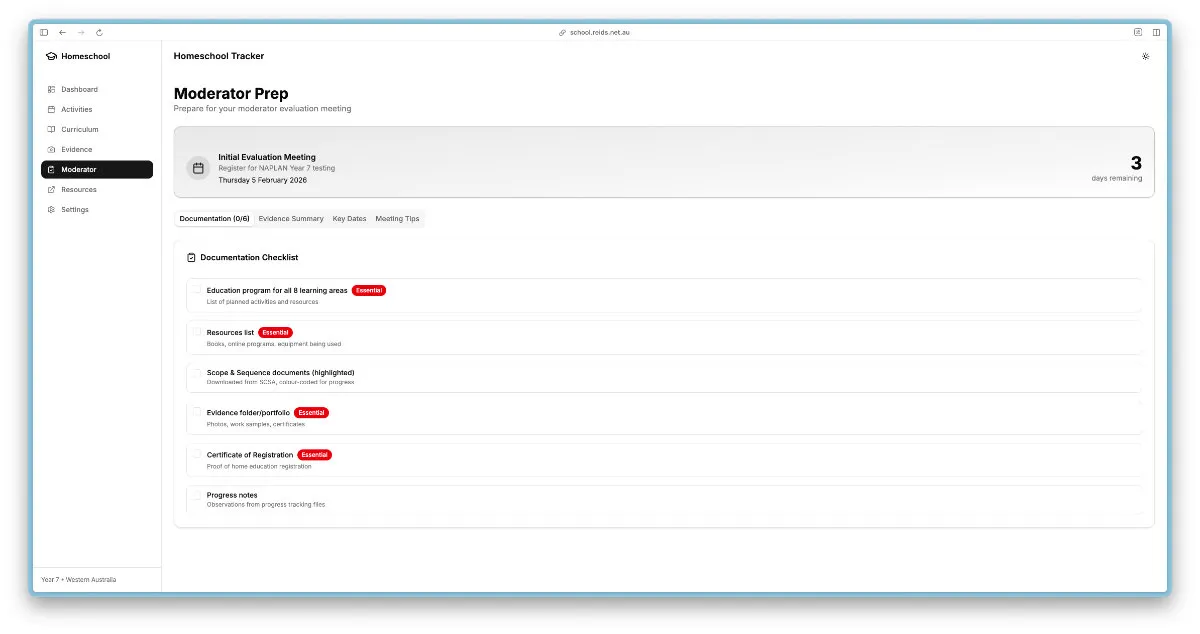The width and height of the screenshot is (1200, 634).
Task: Select the Documentation (0/6) tab
Action: (x=213, y=218)
